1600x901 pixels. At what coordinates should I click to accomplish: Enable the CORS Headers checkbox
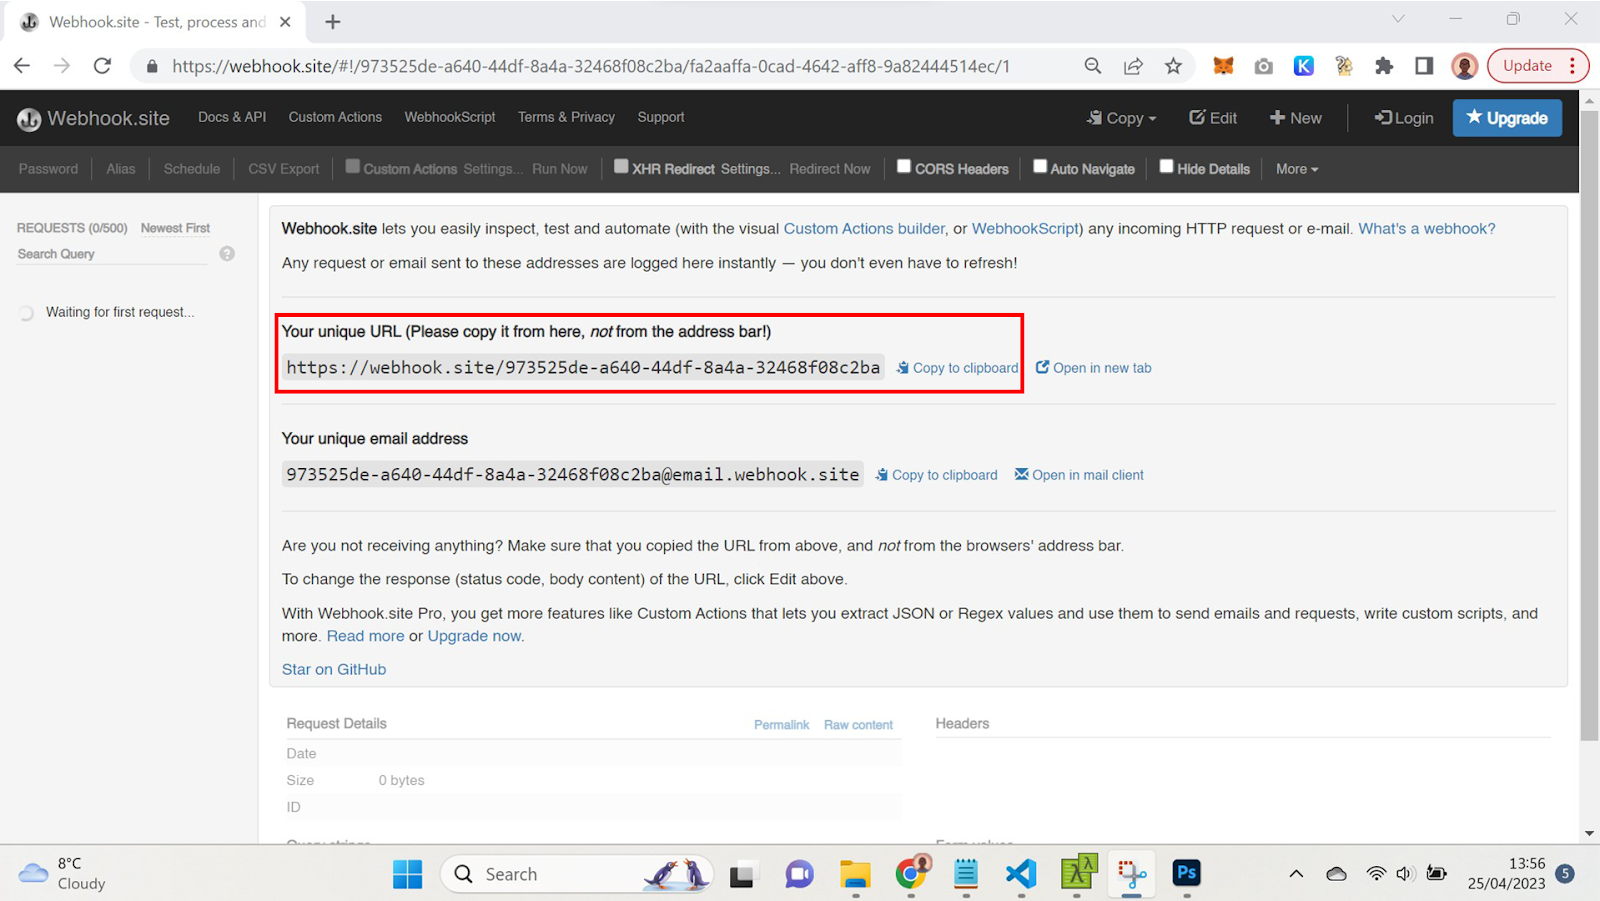pyautogui.click(x=904, y=167)
